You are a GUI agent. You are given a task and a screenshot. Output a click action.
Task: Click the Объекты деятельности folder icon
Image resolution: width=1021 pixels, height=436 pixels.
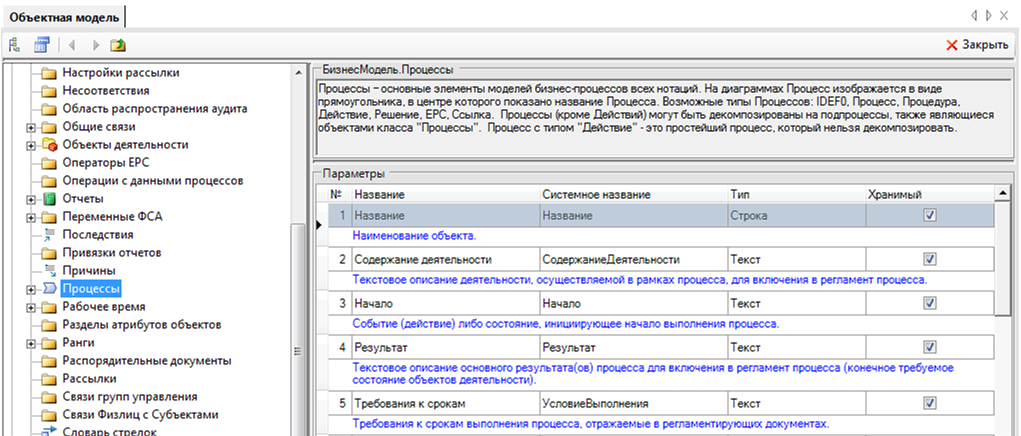click(49, 145)
